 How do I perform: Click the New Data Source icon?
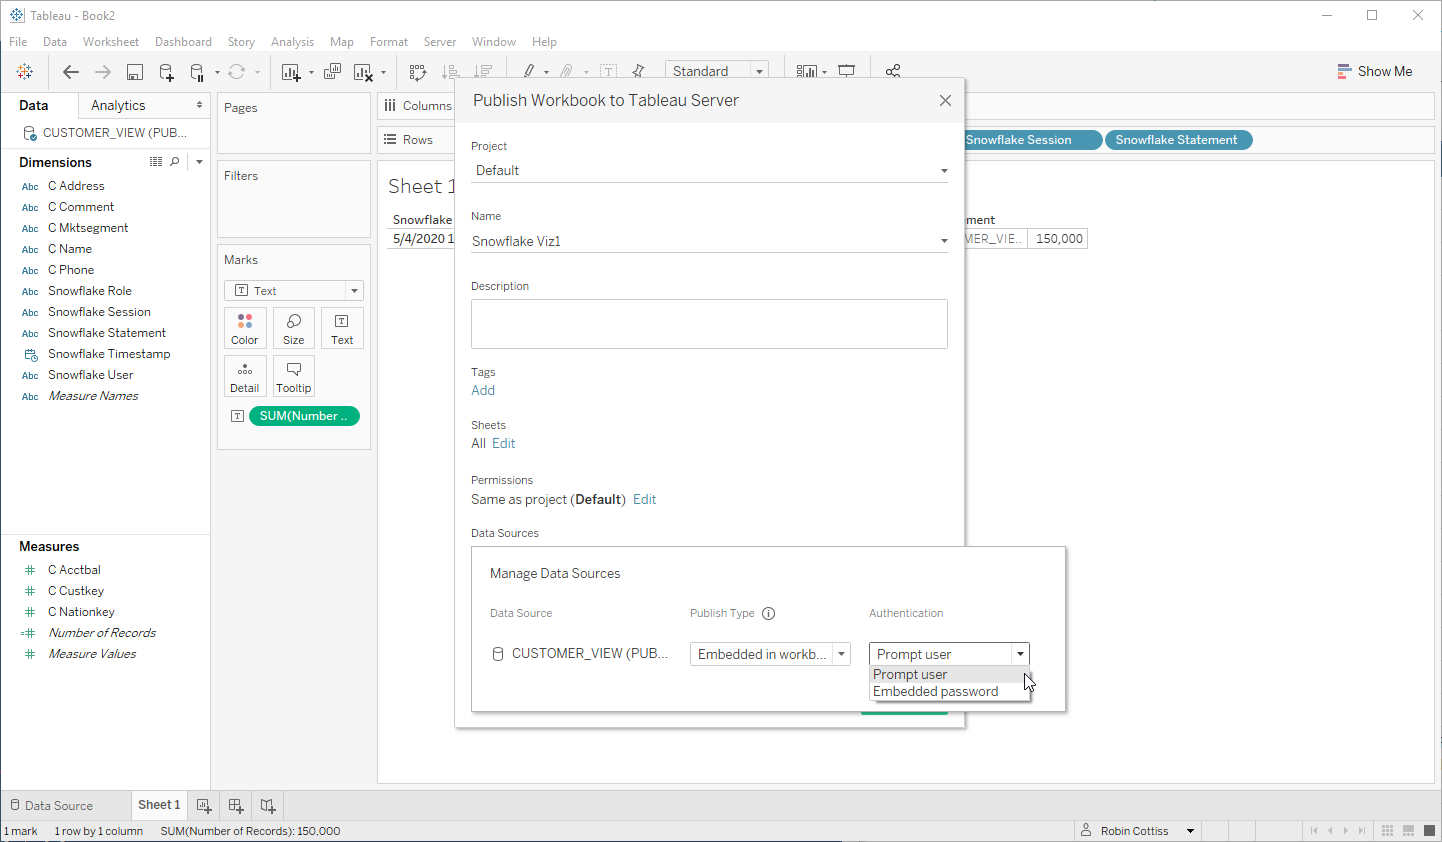coord(167,71)
